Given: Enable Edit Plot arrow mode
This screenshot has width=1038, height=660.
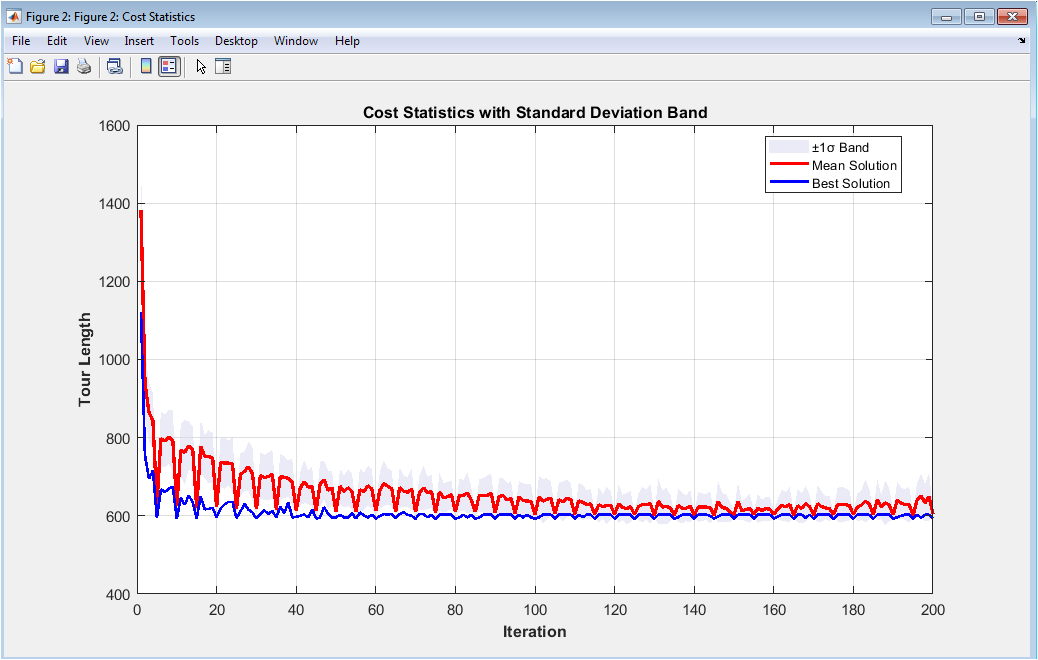Looking at the screenshot, I should pyautogui.click(x=201, y=67).
